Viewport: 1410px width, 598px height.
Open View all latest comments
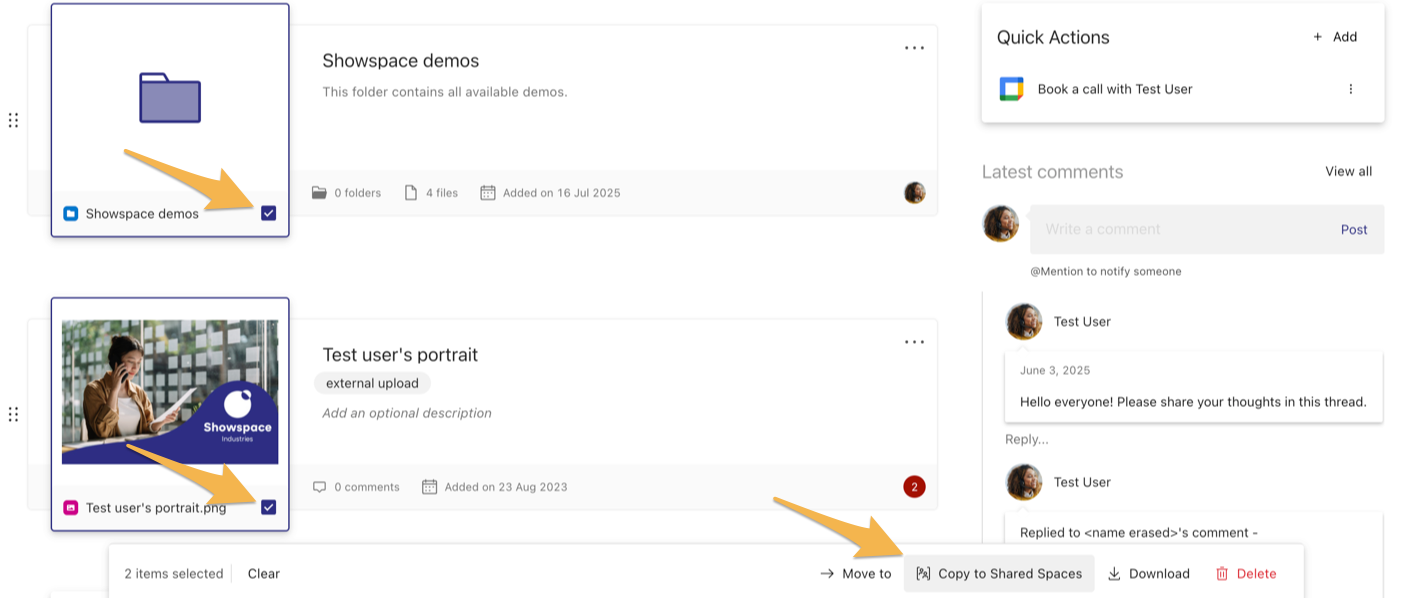(x=1348, y=171)
